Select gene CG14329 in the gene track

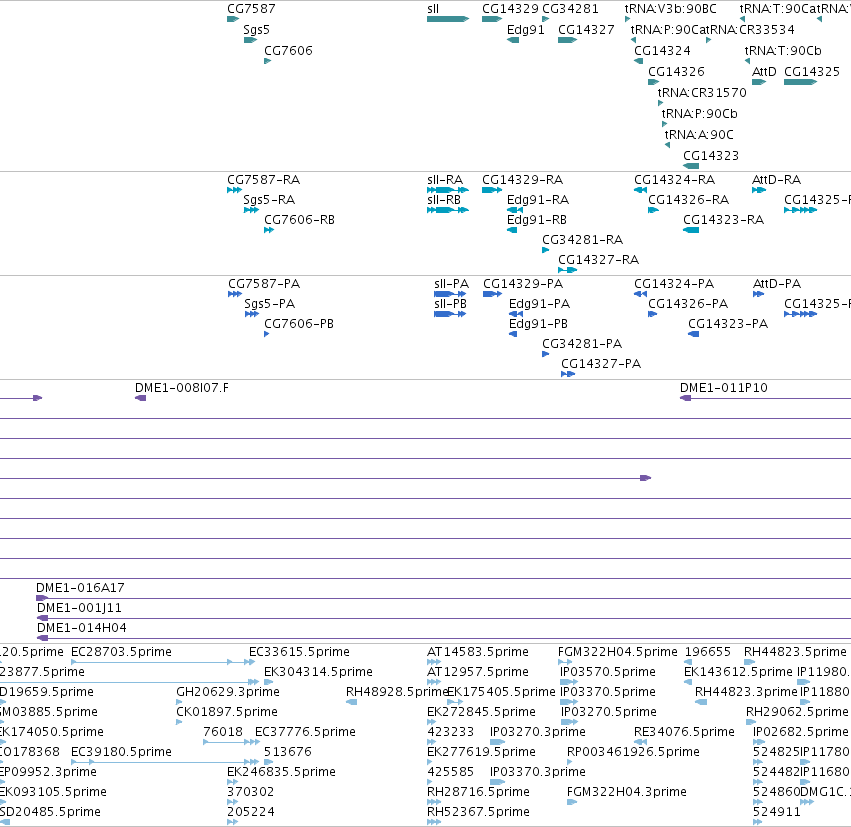pos(510,9)
